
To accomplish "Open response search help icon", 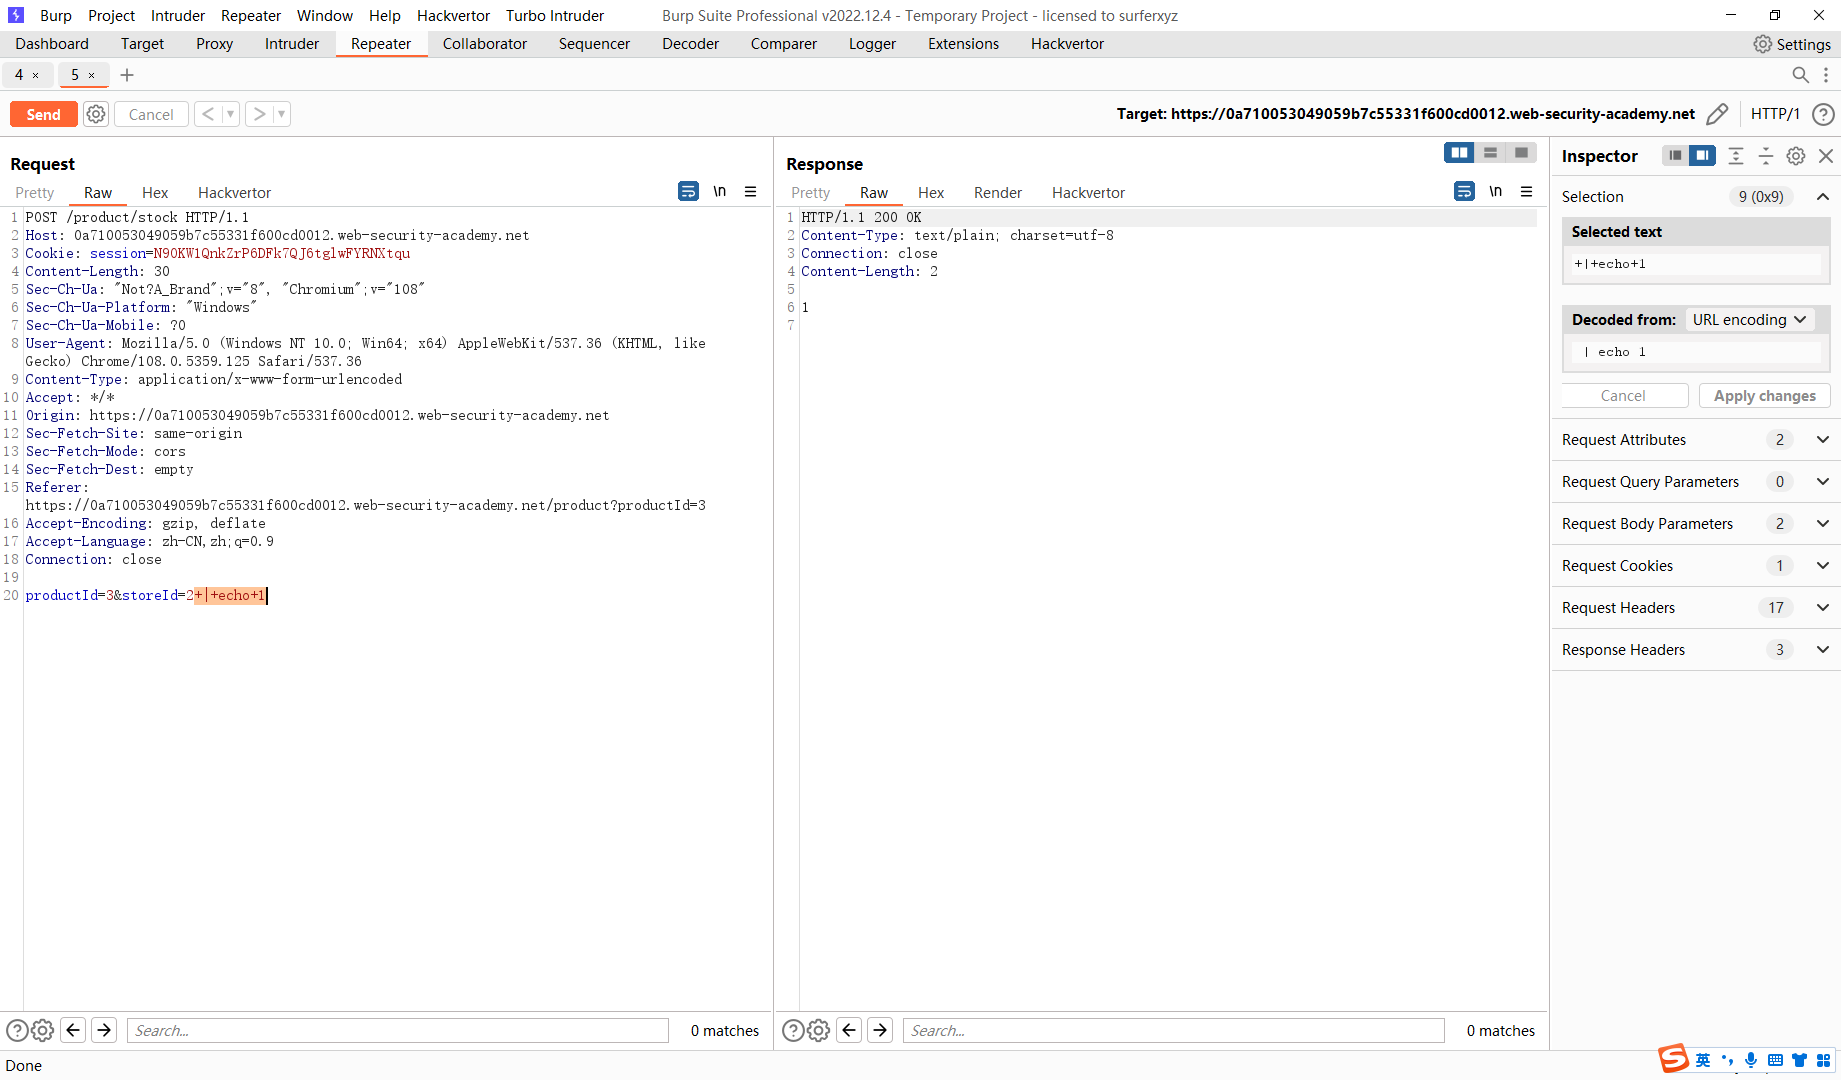I will click(x=793, y=1030).
